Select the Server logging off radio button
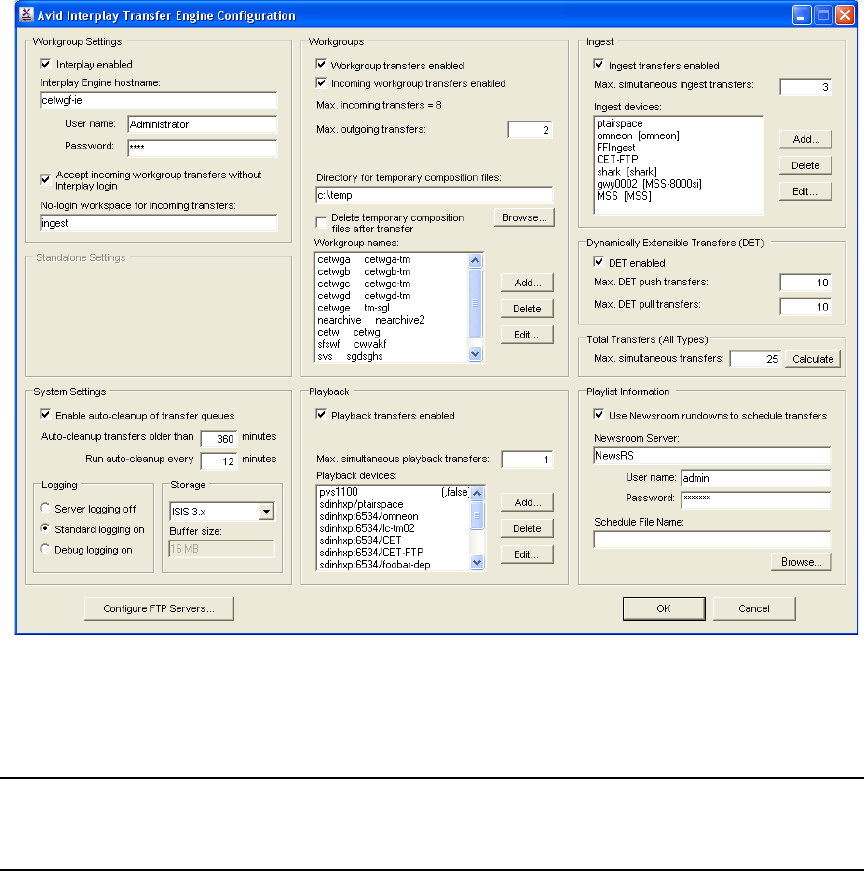The height and width of the screenshot is (871, 864). pos(46,508)
